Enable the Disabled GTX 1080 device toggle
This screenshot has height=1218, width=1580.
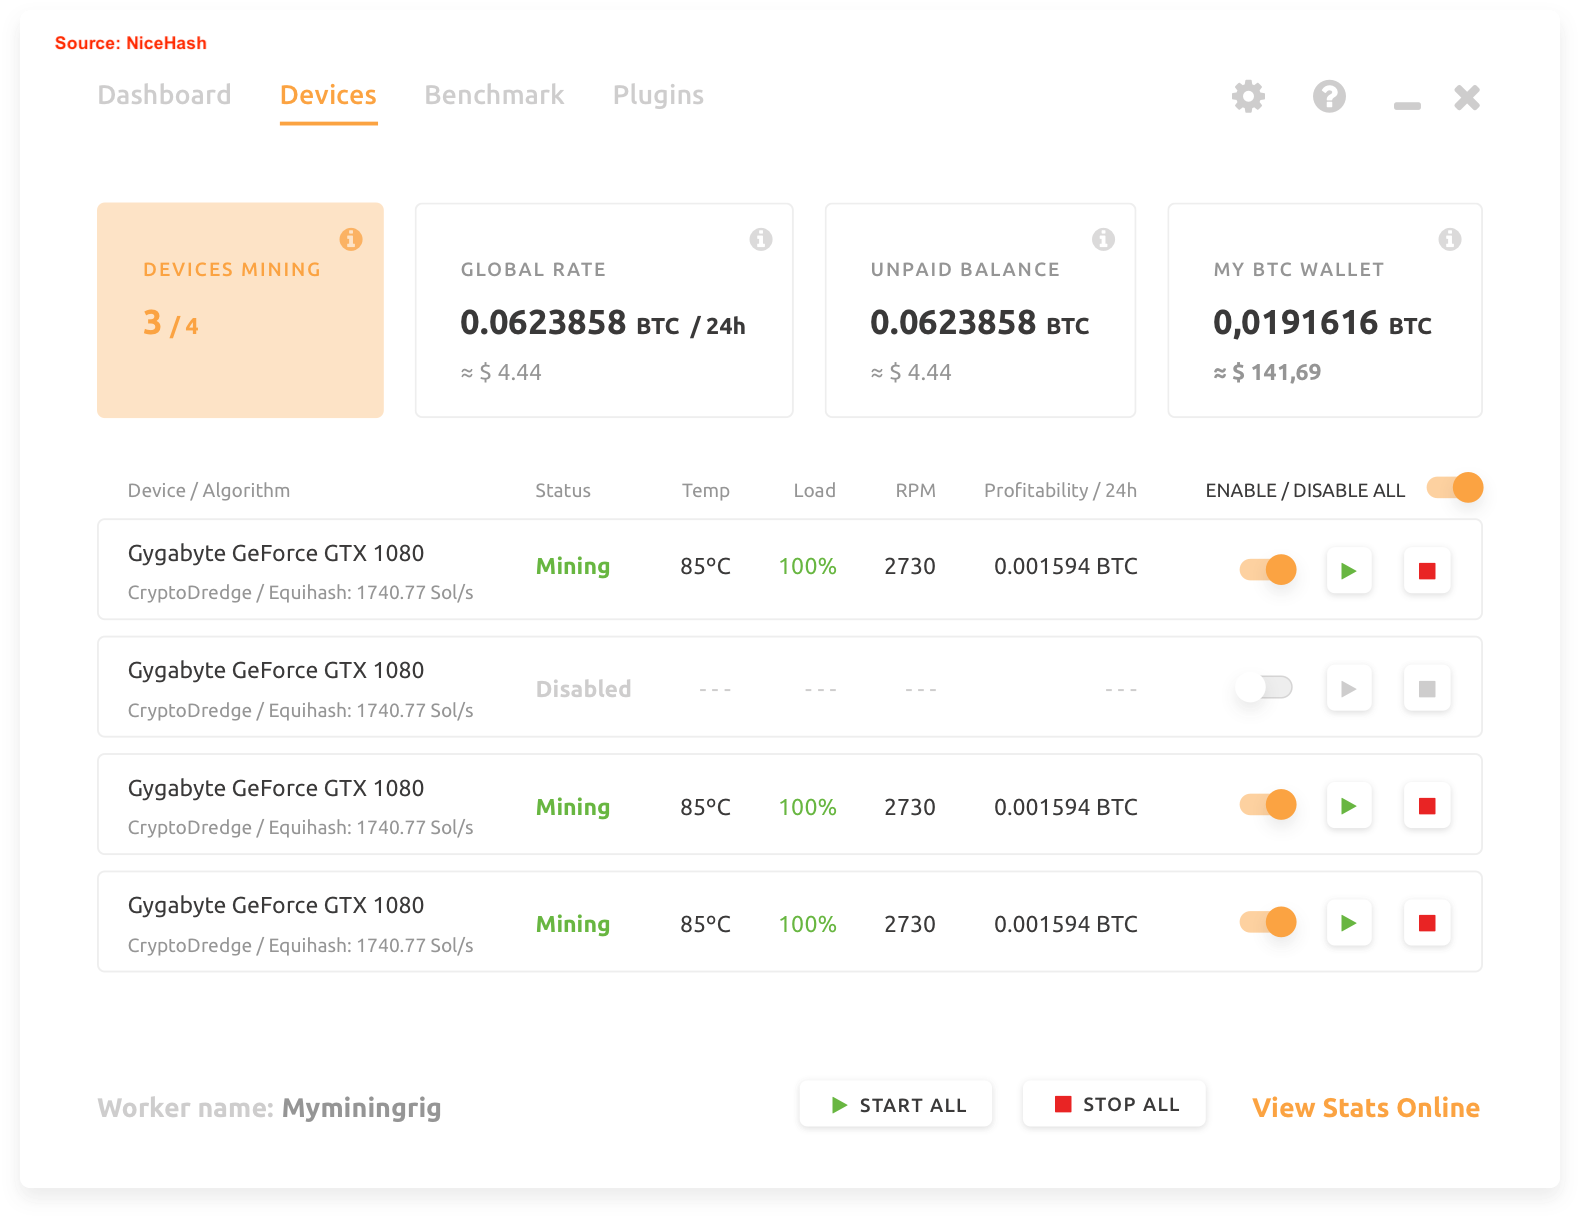[1264, 687]
